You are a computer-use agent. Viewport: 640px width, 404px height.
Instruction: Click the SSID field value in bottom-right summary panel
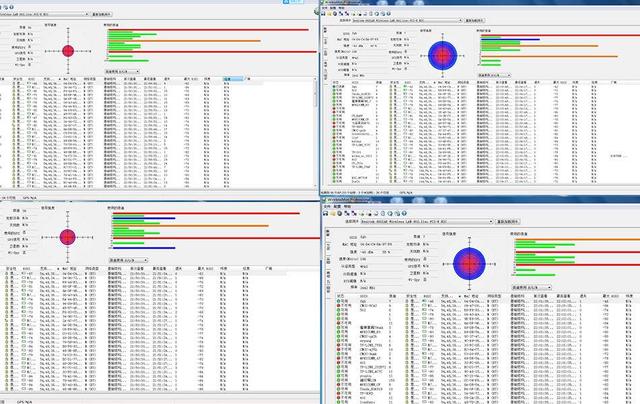pos(363,237)
